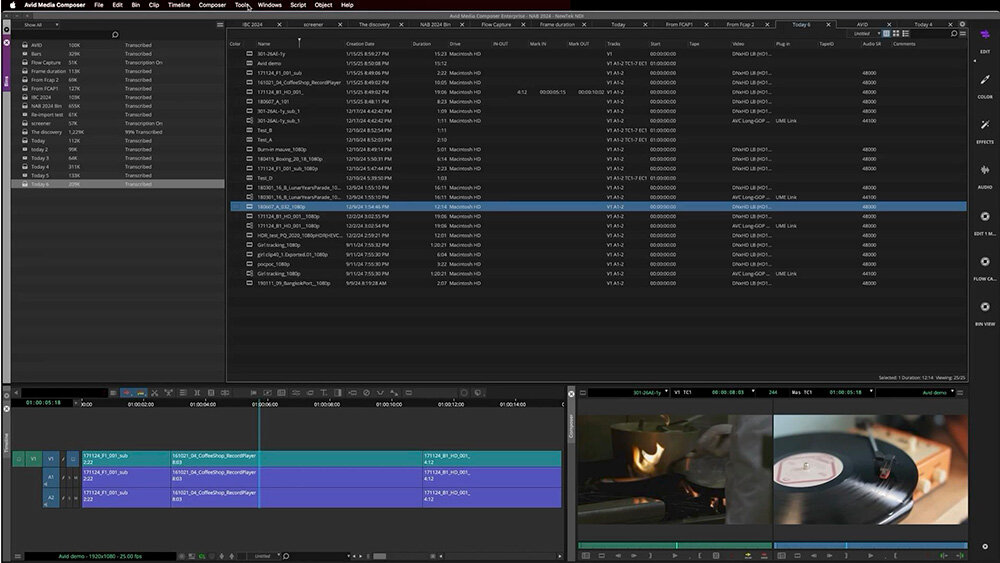Screen dimensions: 1000x563
Task: Toggle the A2 record track selector
Action: [51, 497]
